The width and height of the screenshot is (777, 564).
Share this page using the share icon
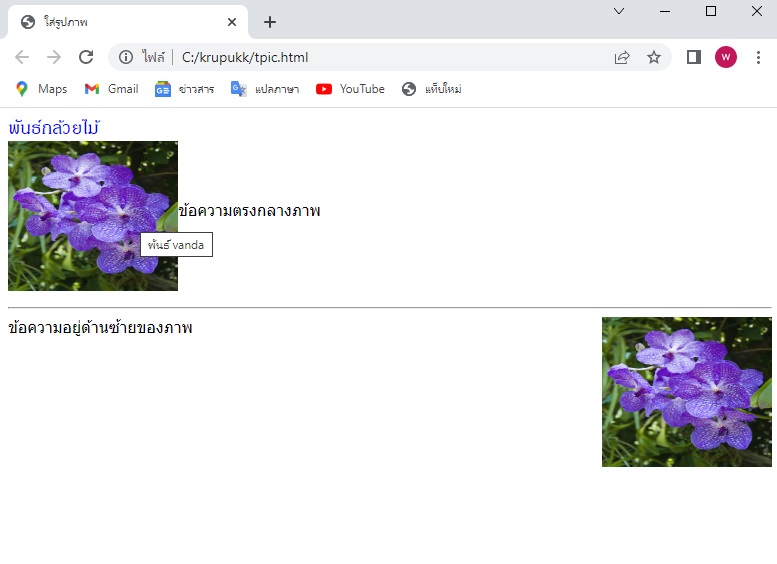622,57
